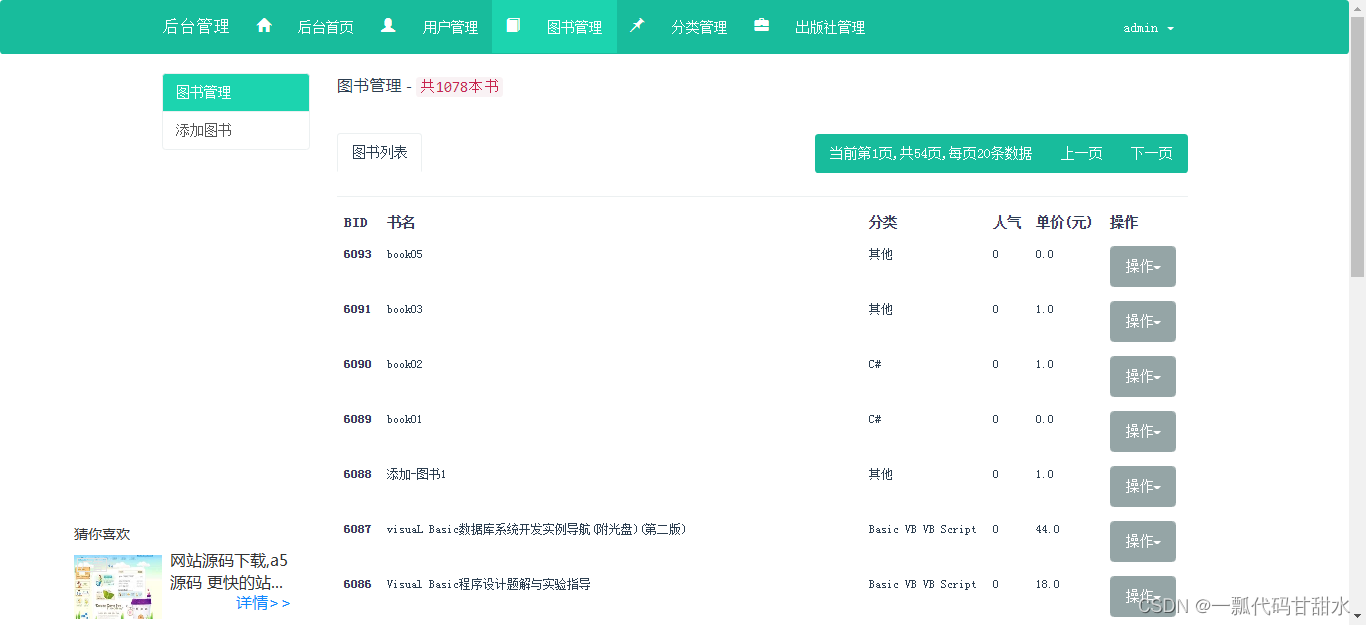
Task: Open the 操作 dropdown for book01
Action: pyautogui.click(x=1142, y=431)
